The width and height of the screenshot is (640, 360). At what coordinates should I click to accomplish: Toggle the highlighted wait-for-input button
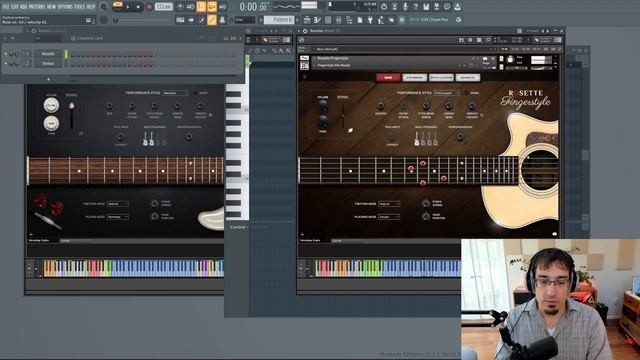pos(201,7)
